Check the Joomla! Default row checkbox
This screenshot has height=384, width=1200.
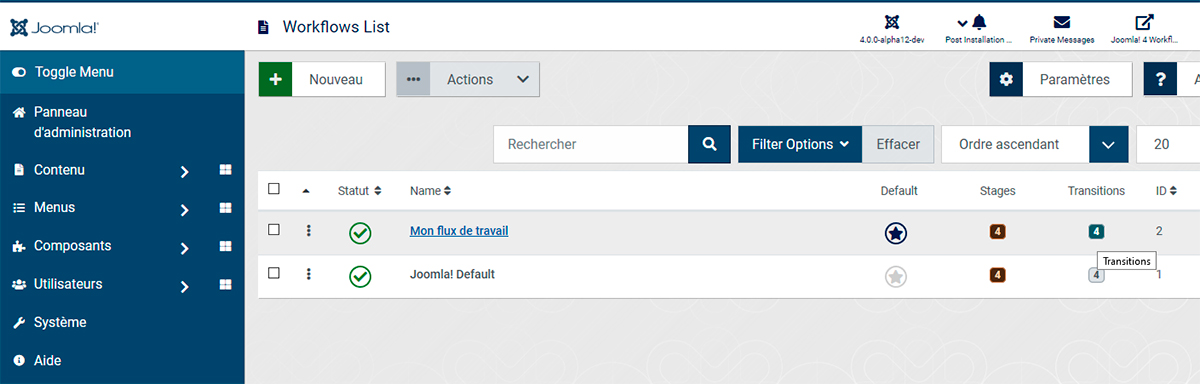click(x=274, y=273)
